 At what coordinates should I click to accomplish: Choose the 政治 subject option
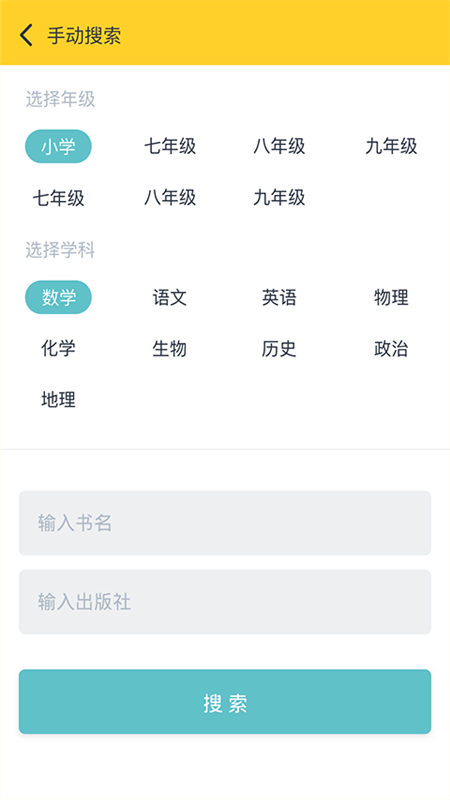(x=391, y=348)
